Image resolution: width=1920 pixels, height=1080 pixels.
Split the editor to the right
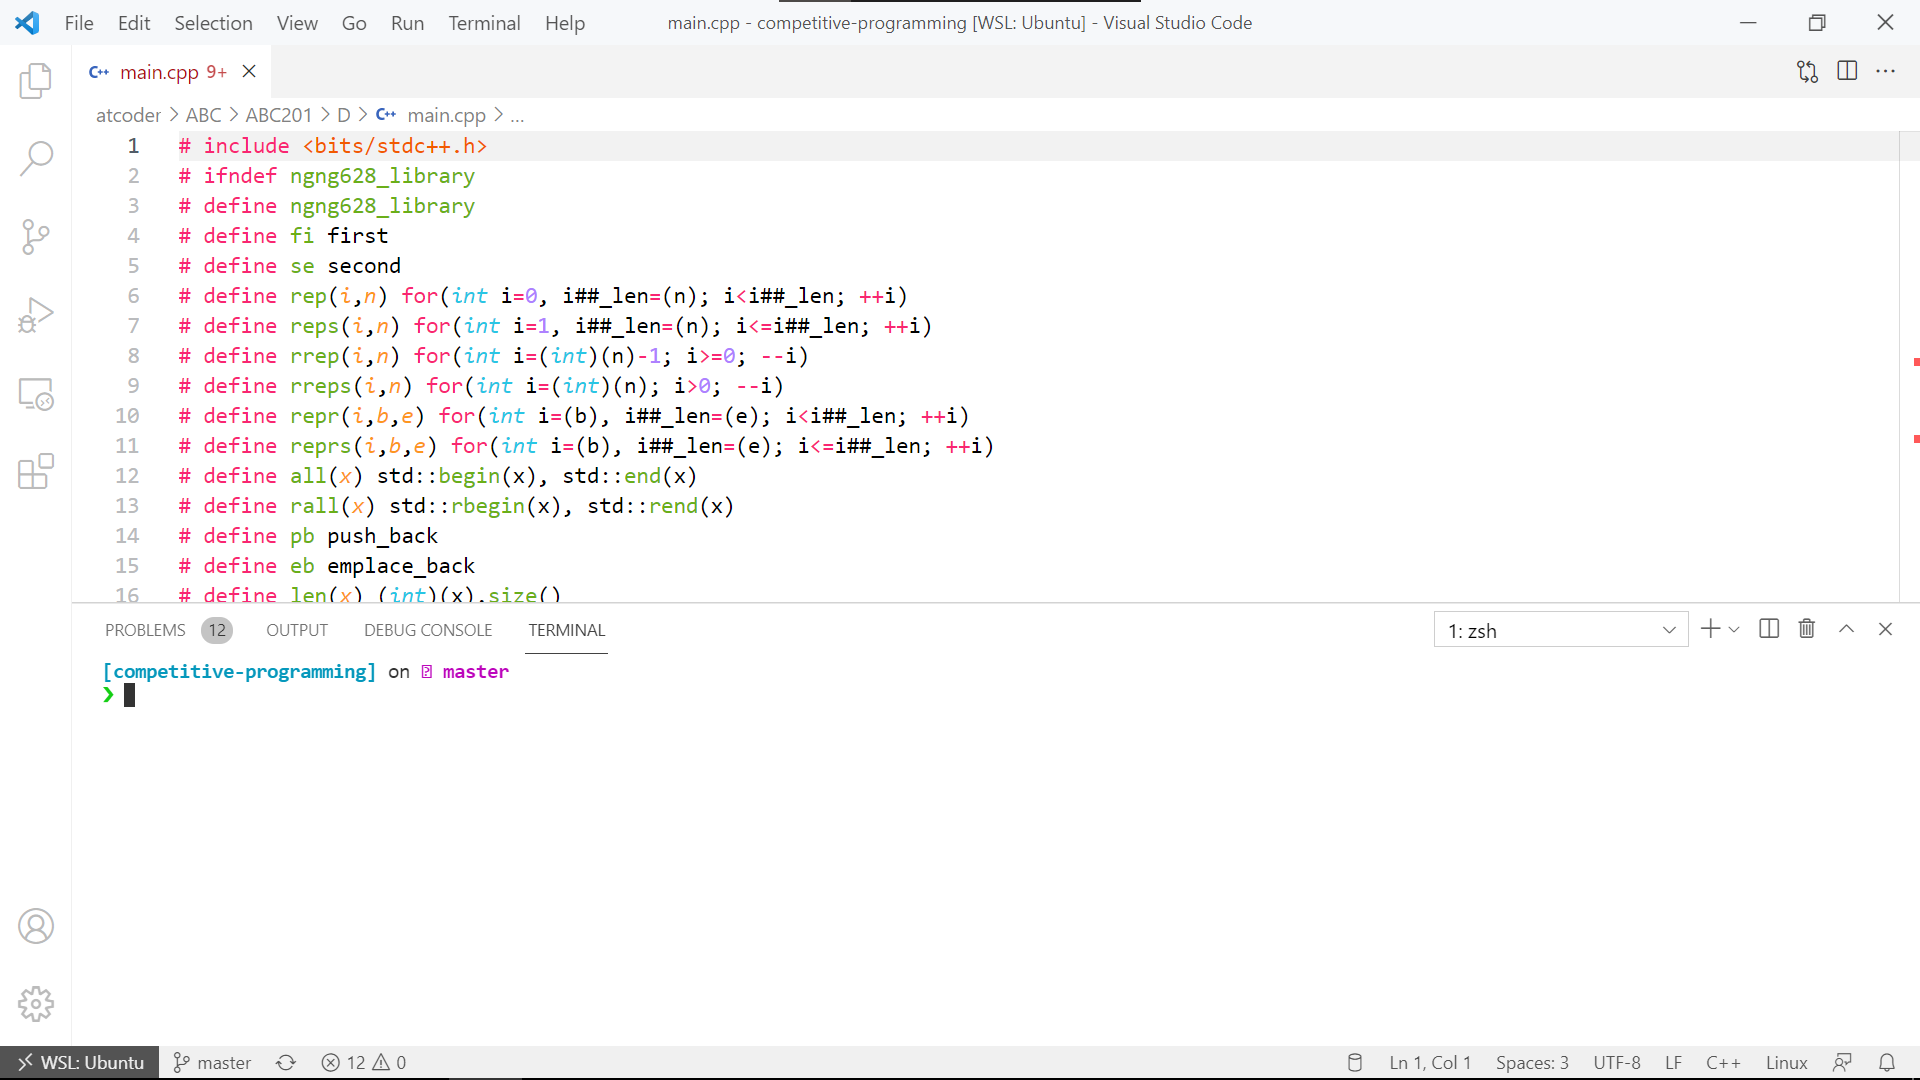coord(1847,71)
